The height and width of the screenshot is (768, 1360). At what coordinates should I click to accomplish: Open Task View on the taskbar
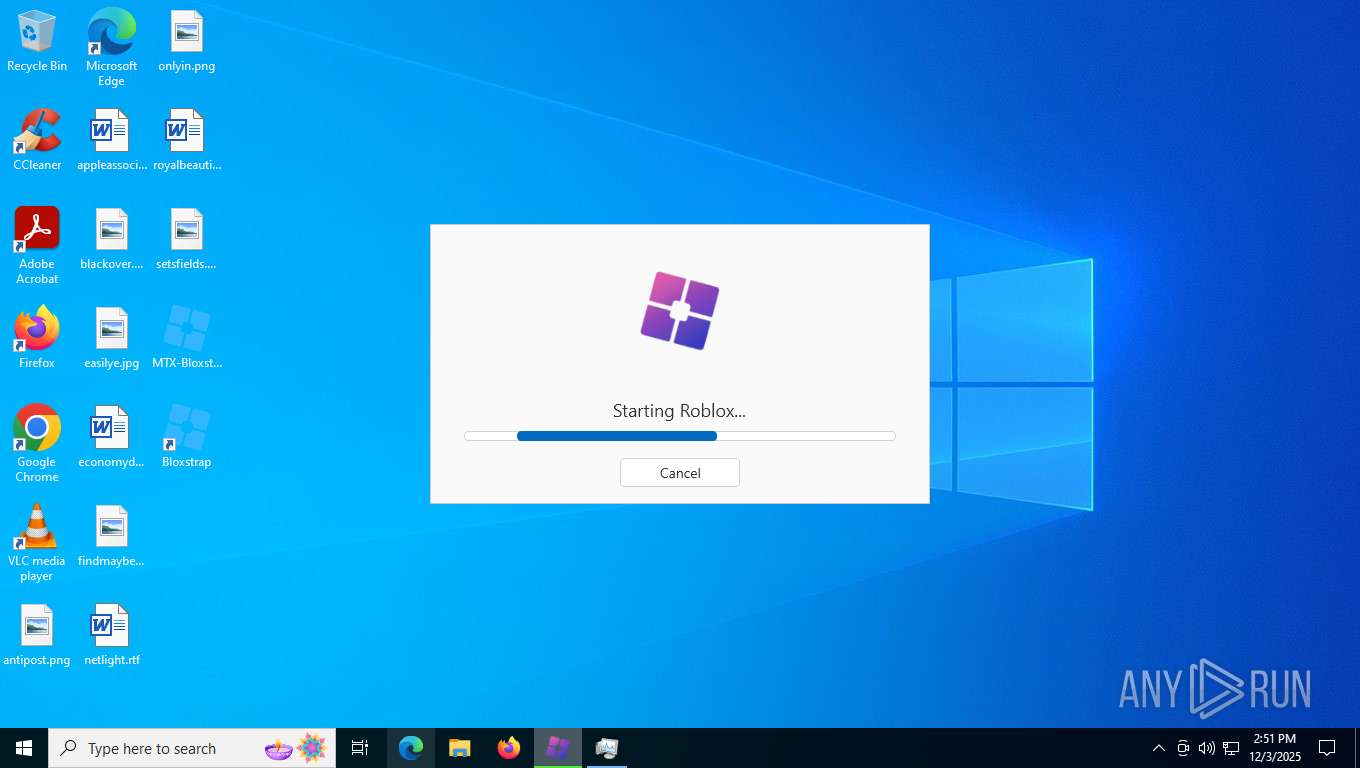click(x=360, y=748)
